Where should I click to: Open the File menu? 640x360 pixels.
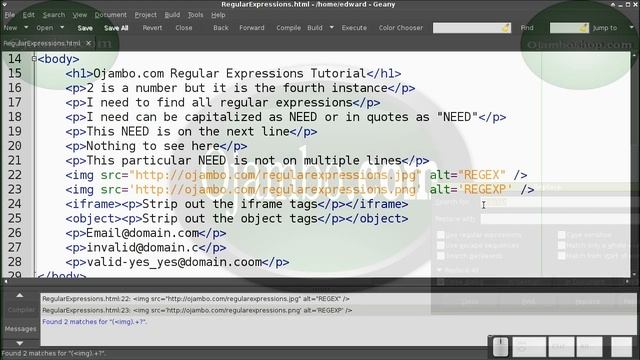tap(10, 15)
